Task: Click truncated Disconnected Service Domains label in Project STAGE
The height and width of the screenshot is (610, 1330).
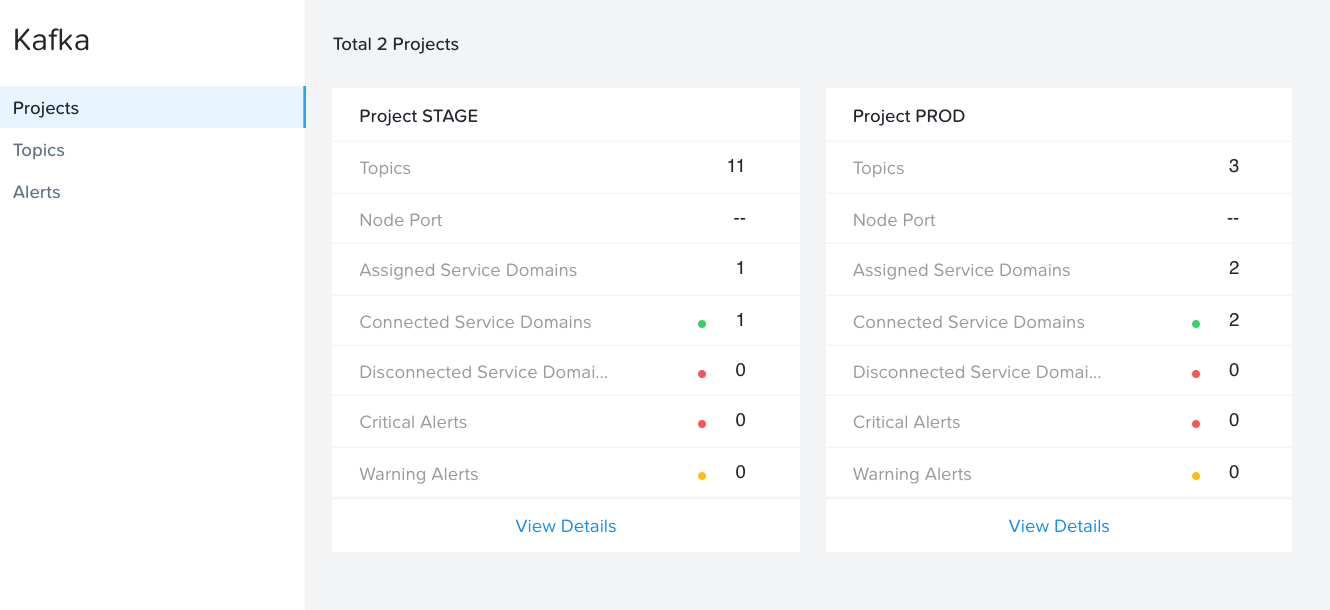Action: coord(484,372)
